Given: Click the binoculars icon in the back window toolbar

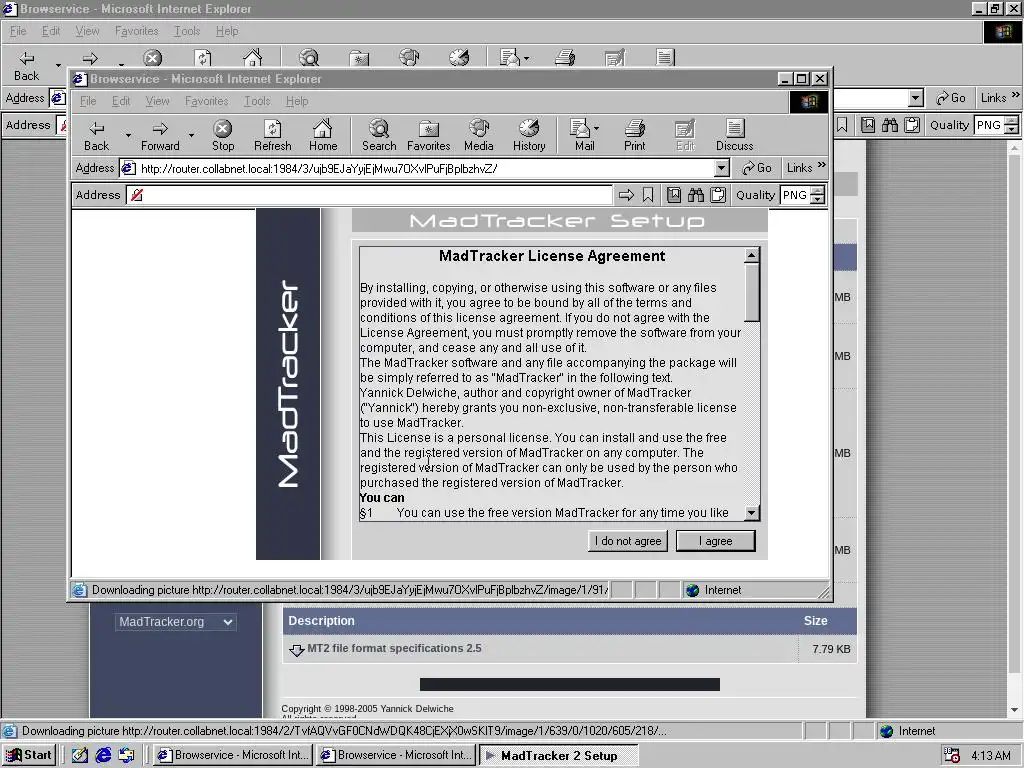Looking at the screenshot, I should coord(890,125).
